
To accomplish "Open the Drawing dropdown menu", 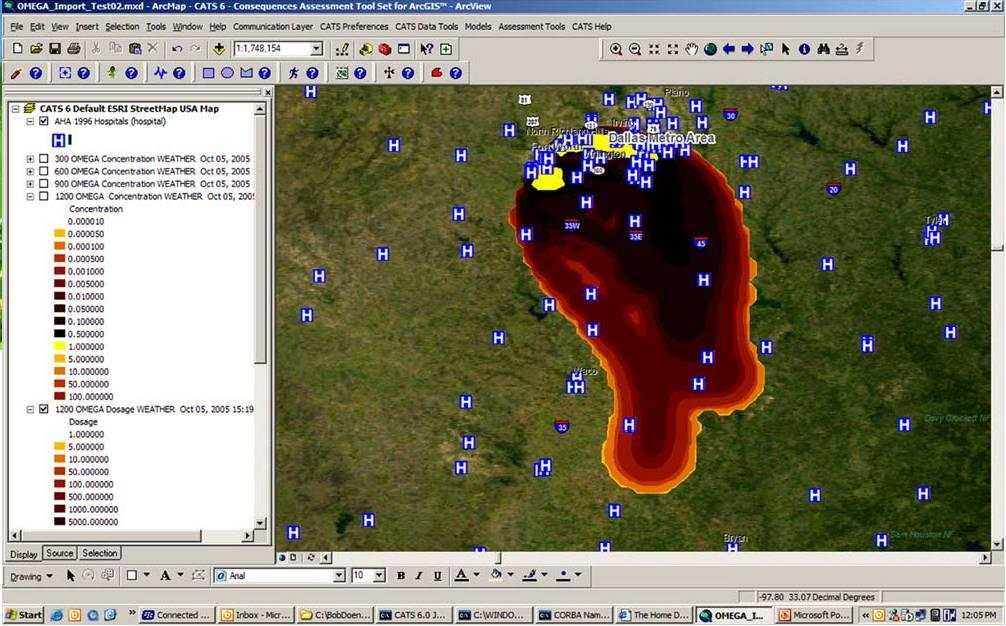I will coord(31,577).
